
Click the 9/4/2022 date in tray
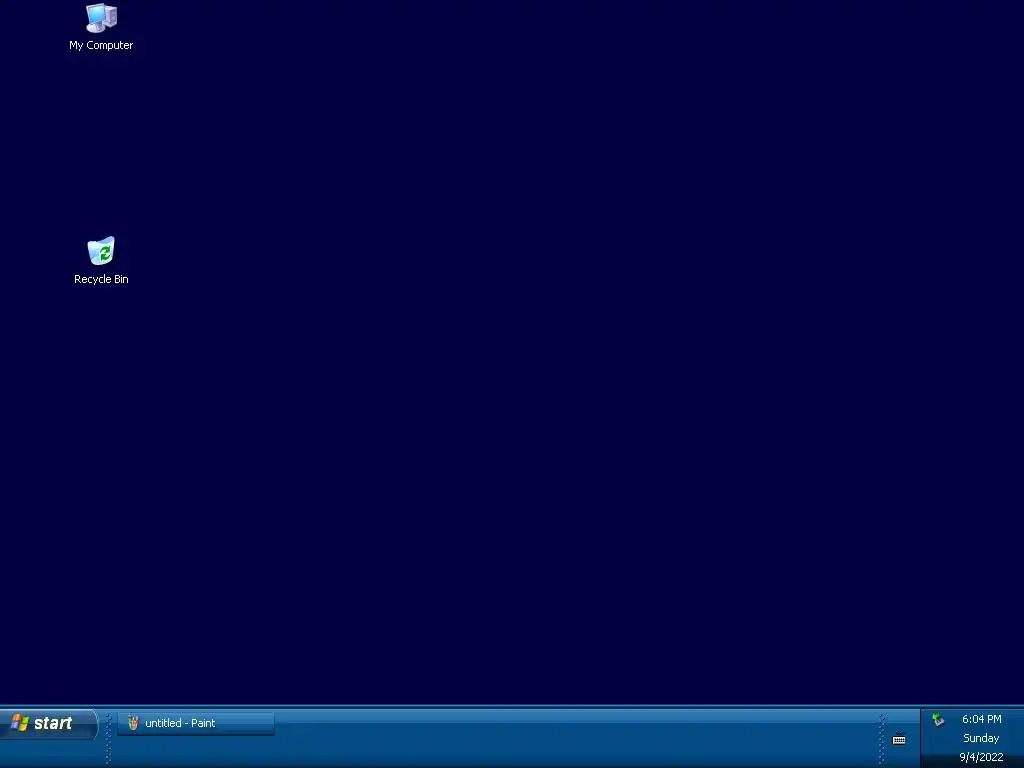pos(981,758)
